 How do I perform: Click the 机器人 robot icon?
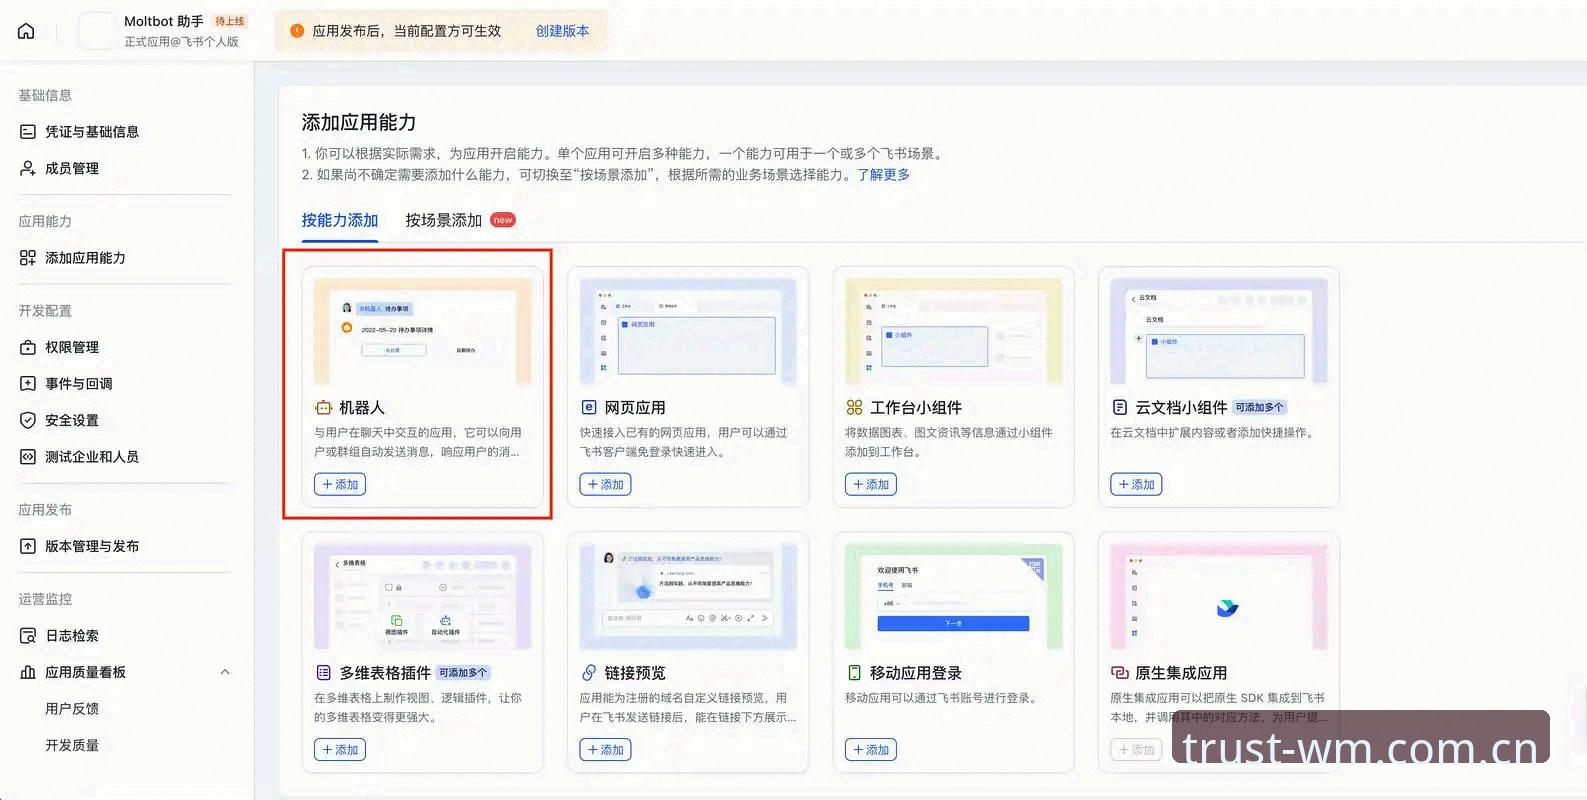pyautogui.click(x=323, y=408)
